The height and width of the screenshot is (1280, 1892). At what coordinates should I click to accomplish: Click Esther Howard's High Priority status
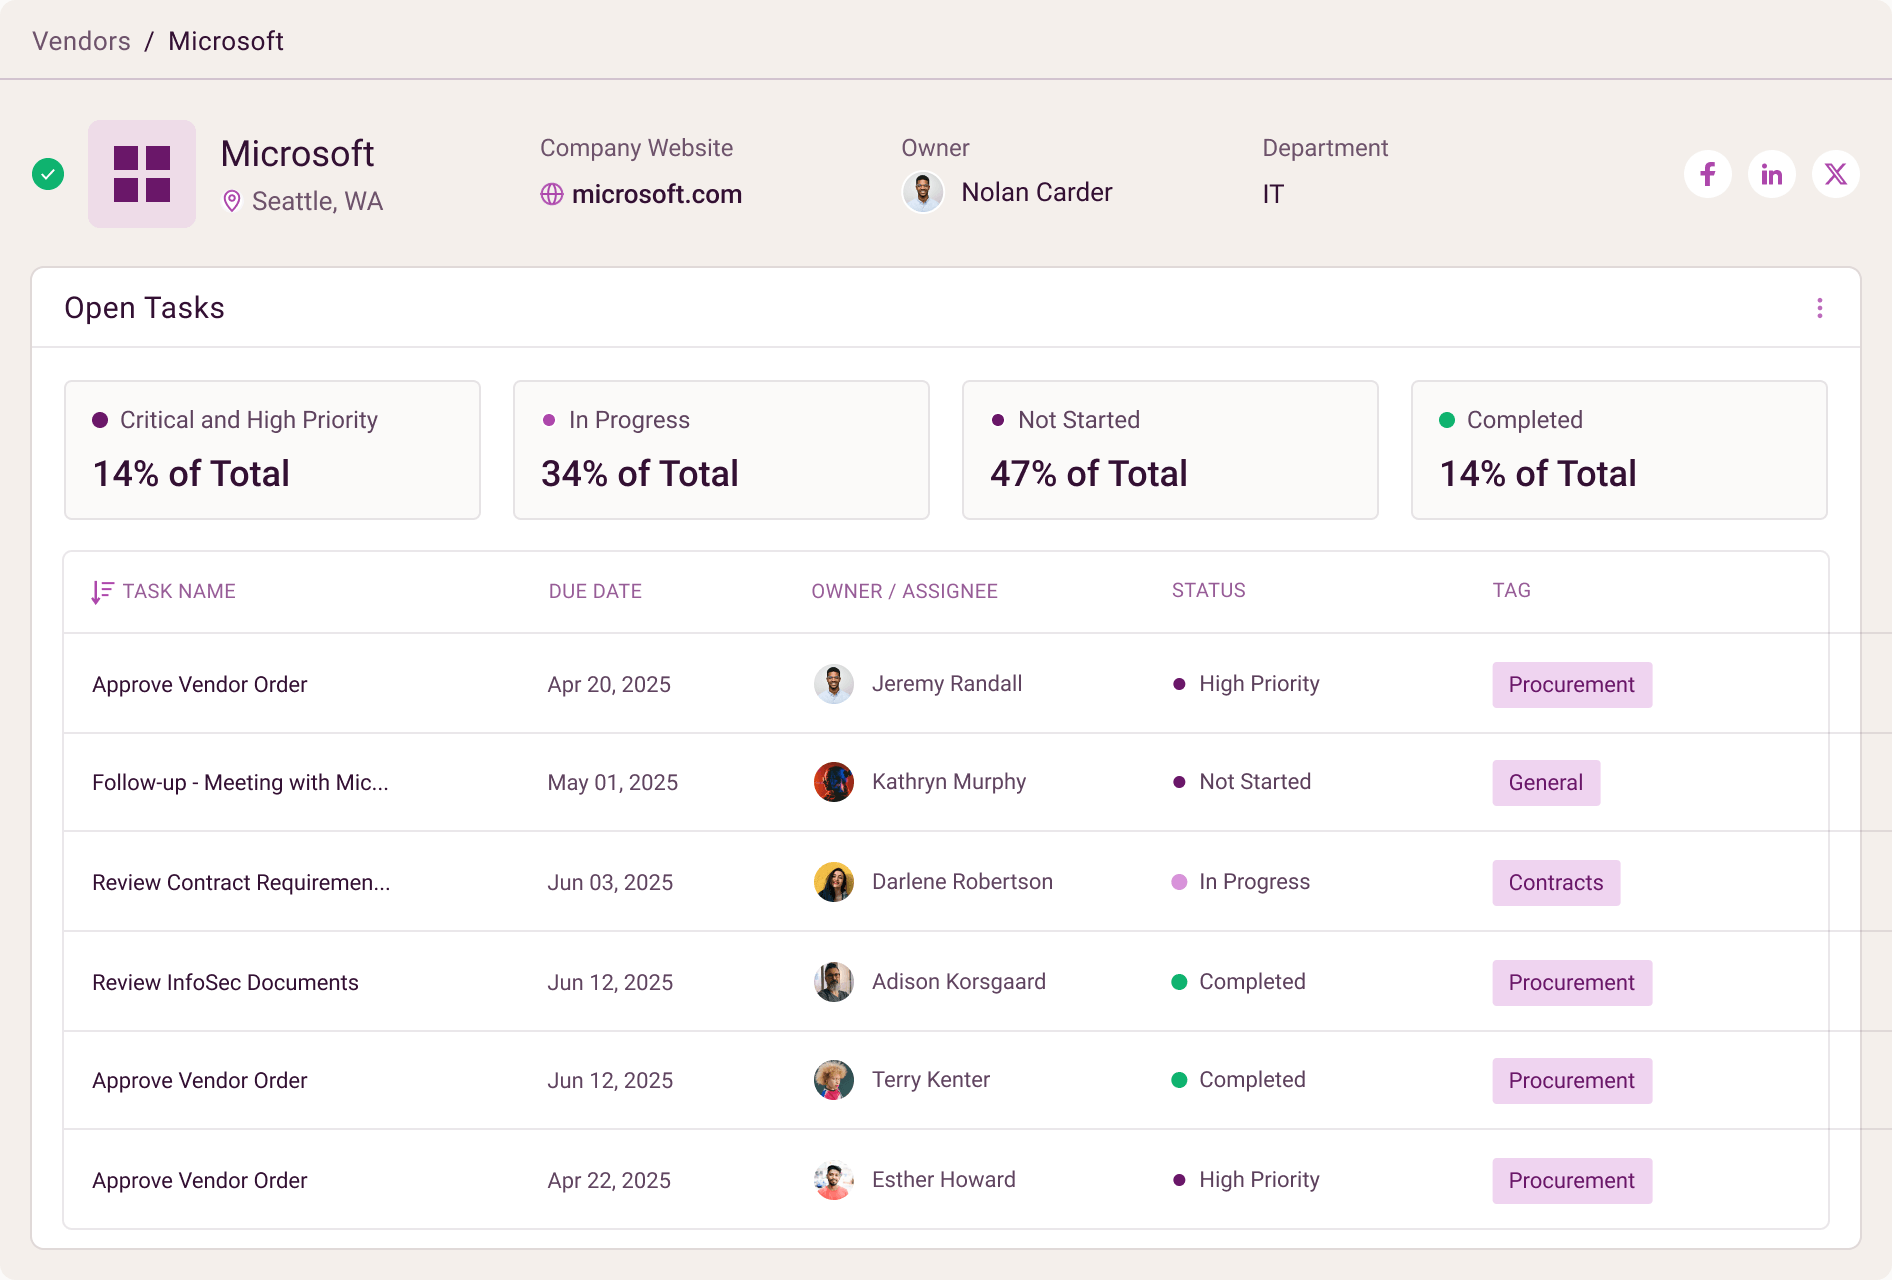(1246, 1180)
